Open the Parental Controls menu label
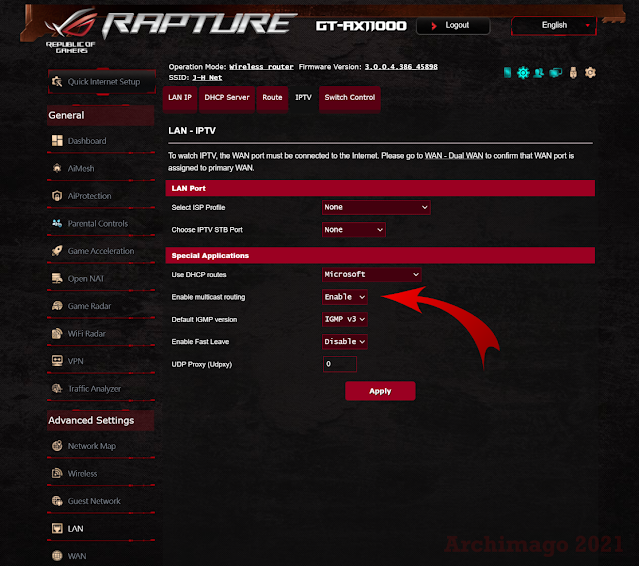This screenshot has width=639, height=566. pos(97,224)
